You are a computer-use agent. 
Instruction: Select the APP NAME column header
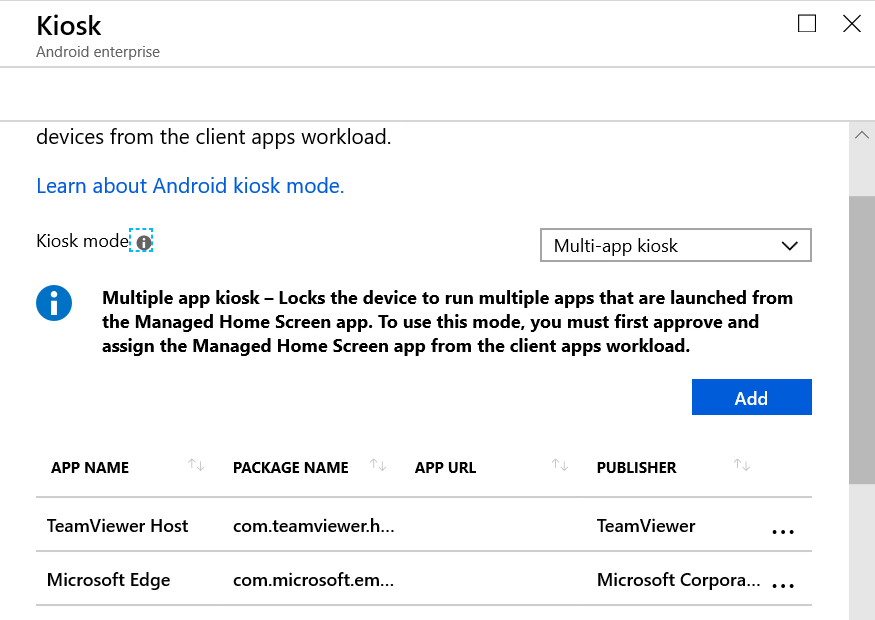click(x=90, y=468)
